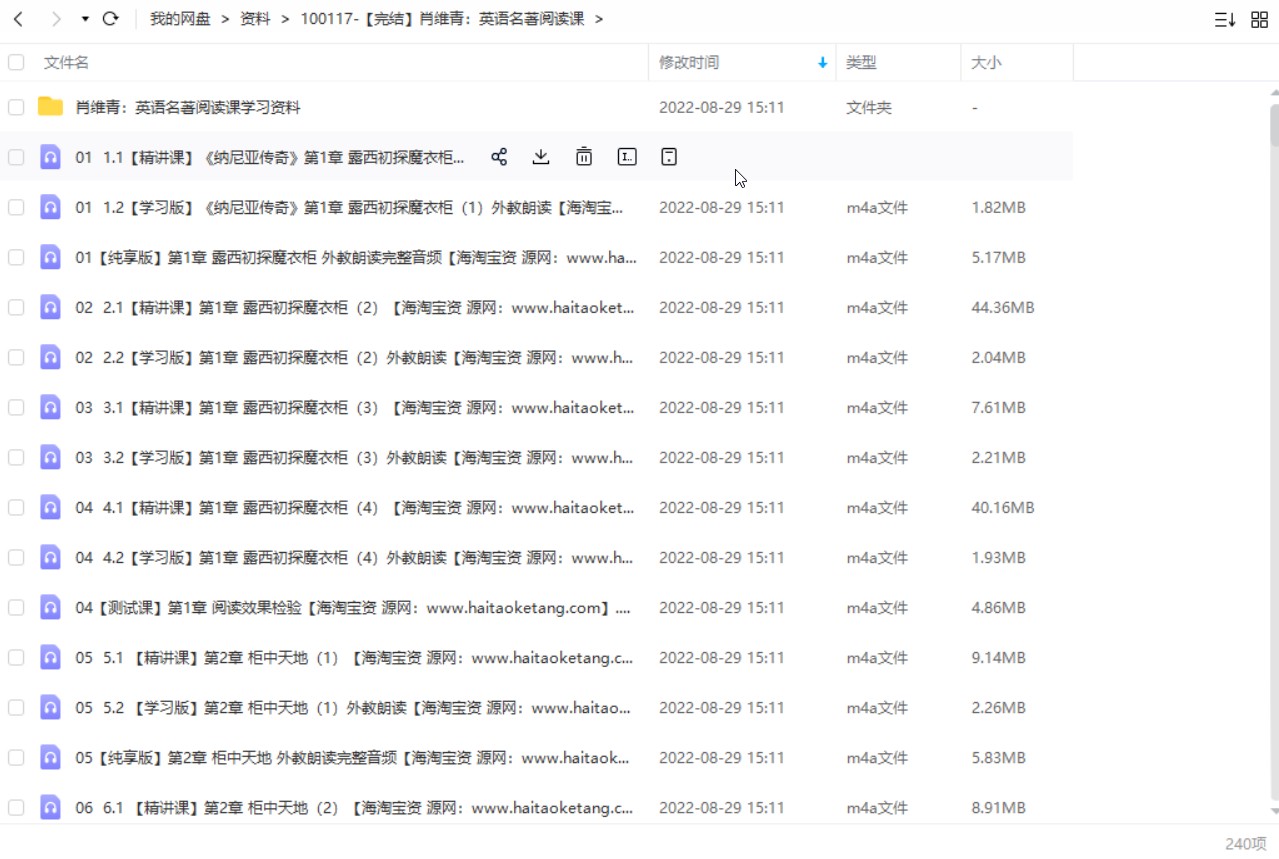Go to 我的网盘 in breadcrumb
Viewport: 1279px width, 859px height.
point(180,19)
